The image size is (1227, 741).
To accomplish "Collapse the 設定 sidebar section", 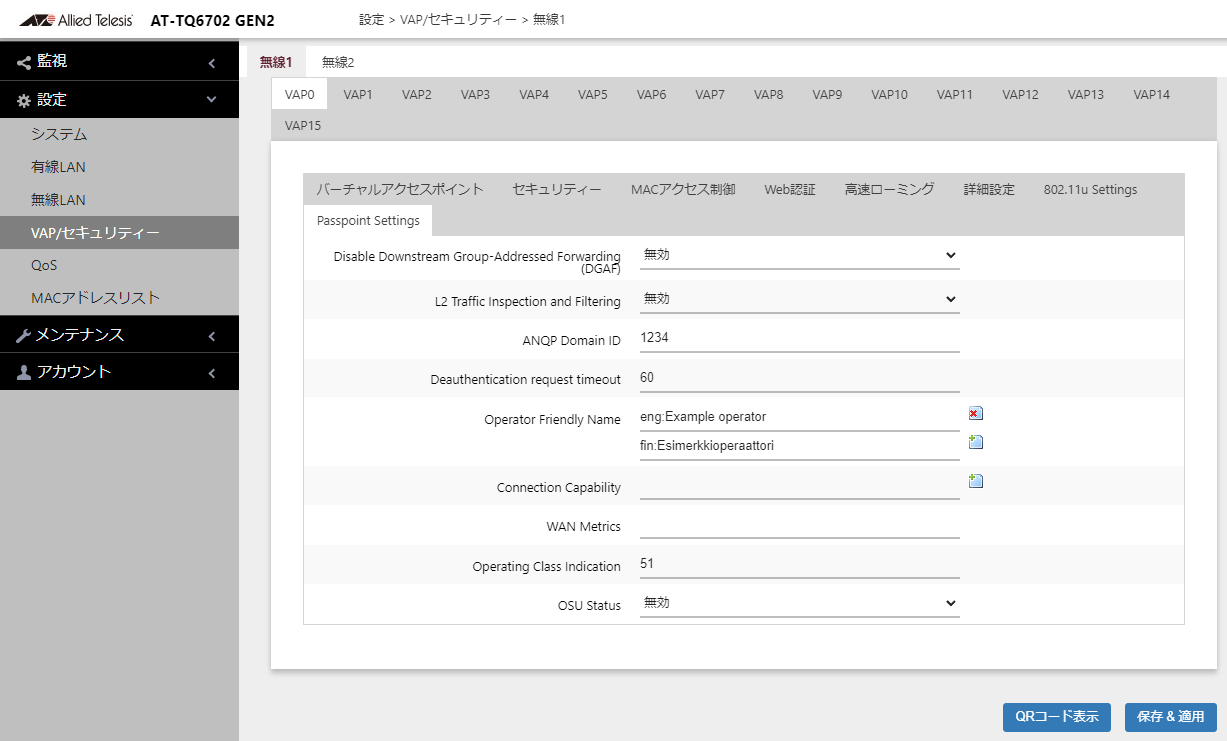I will coord(119,100).
